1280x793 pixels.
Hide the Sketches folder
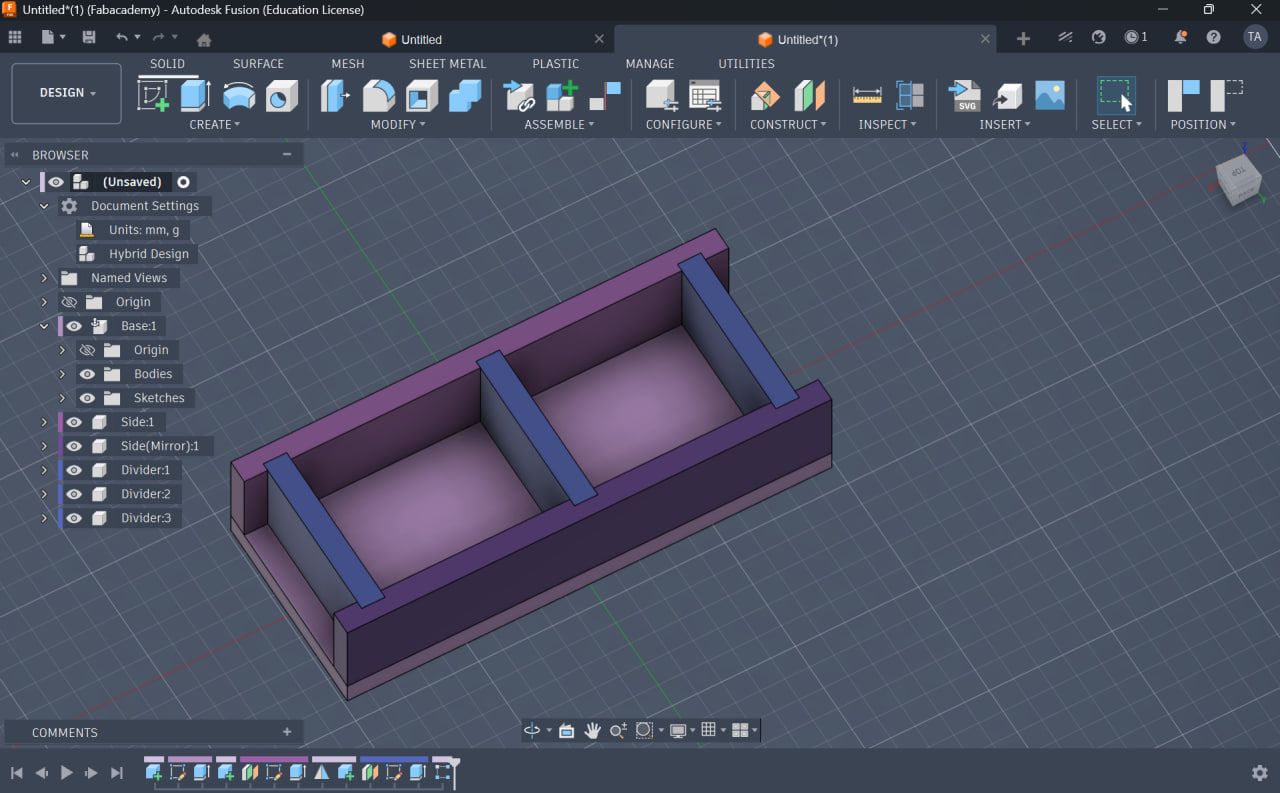click(87, 398)
